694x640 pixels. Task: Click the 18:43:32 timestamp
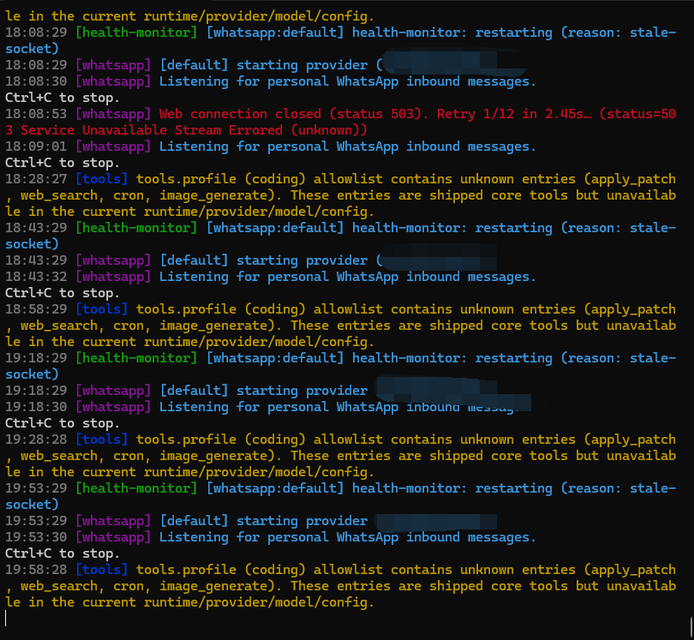[x=36, y=276]
